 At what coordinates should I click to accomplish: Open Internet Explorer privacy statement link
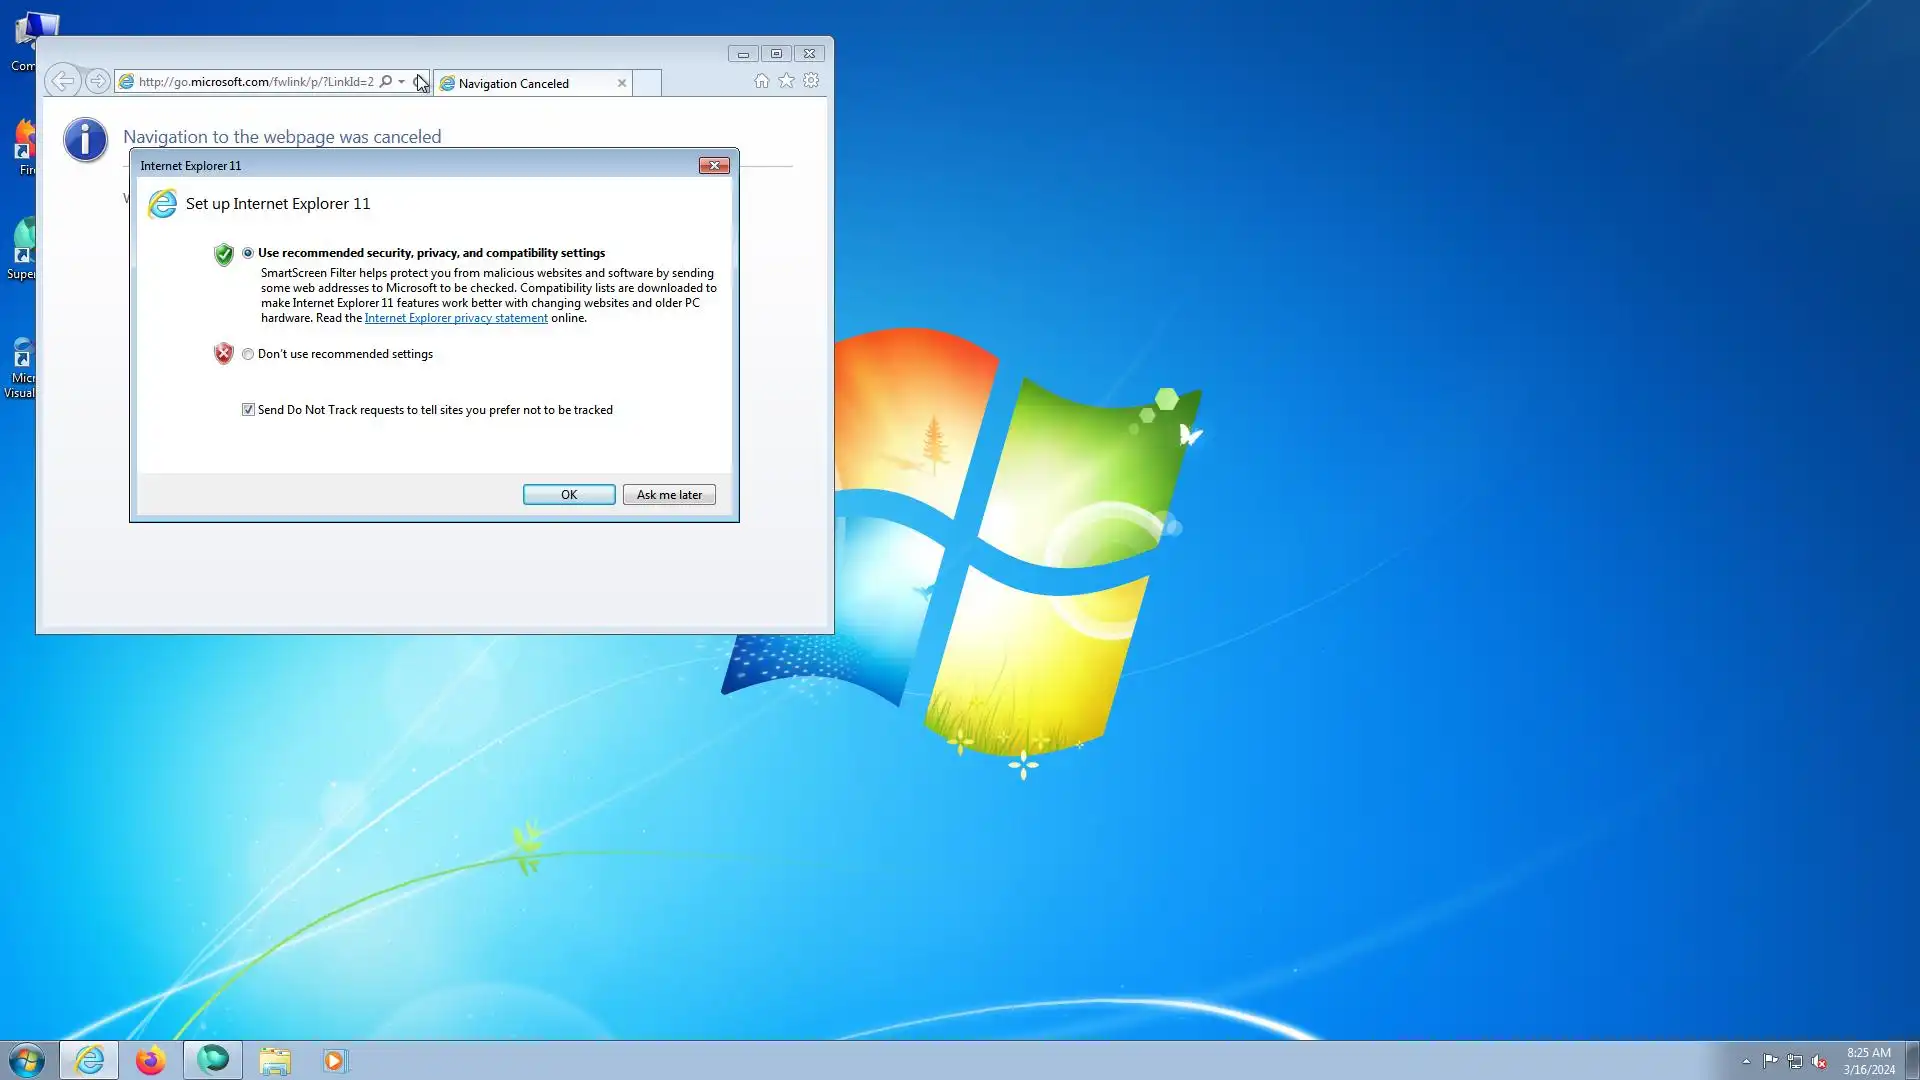456,318
